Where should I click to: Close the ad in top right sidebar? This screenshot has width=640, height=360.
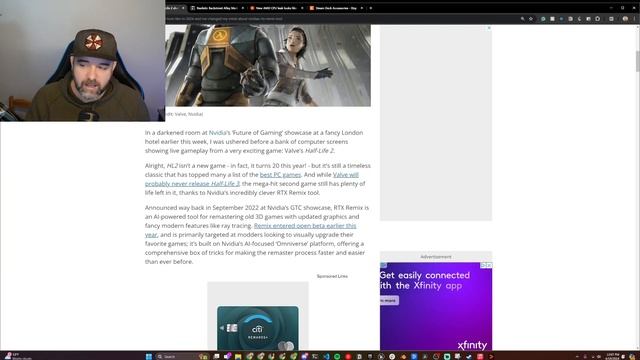click(x=489, y=28)
